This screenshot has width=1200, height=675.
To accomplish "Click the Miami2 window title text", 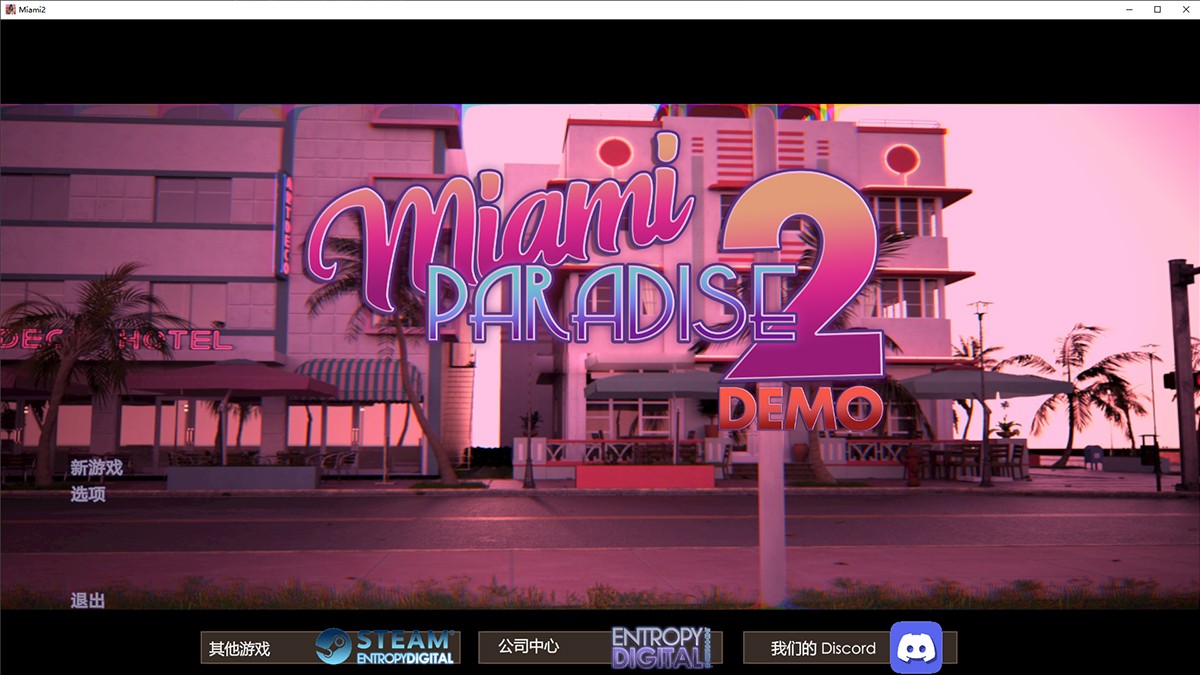I will (x=32, y=9).
